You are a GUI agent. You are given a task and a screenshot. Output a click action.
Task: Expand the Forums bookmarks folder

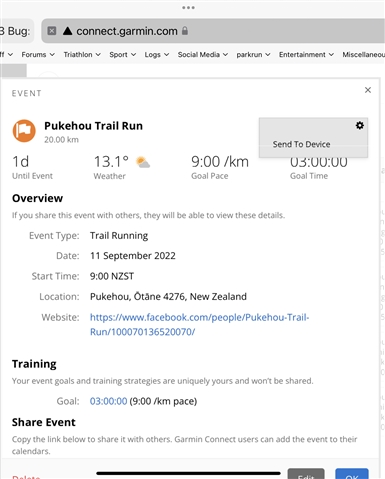(x=38, y=54)
